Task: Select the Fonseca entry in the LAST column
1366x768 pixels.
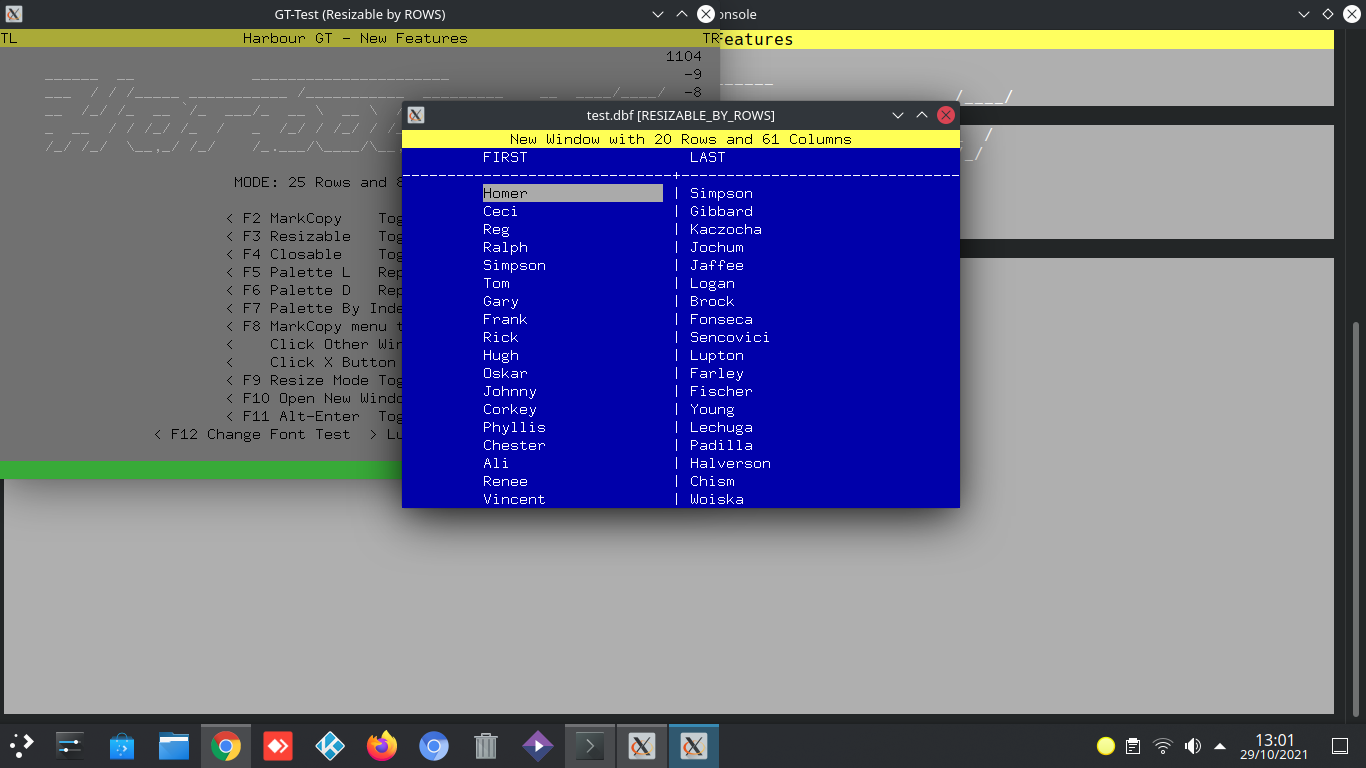Action: point(721,319)
